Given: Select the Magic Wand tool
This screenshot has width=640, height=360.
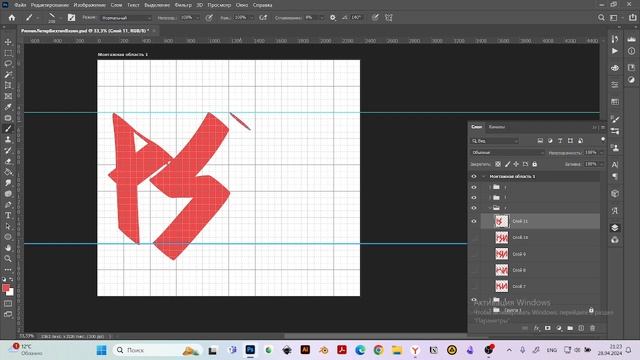Looking at the screenshot, I should (8, 75).
